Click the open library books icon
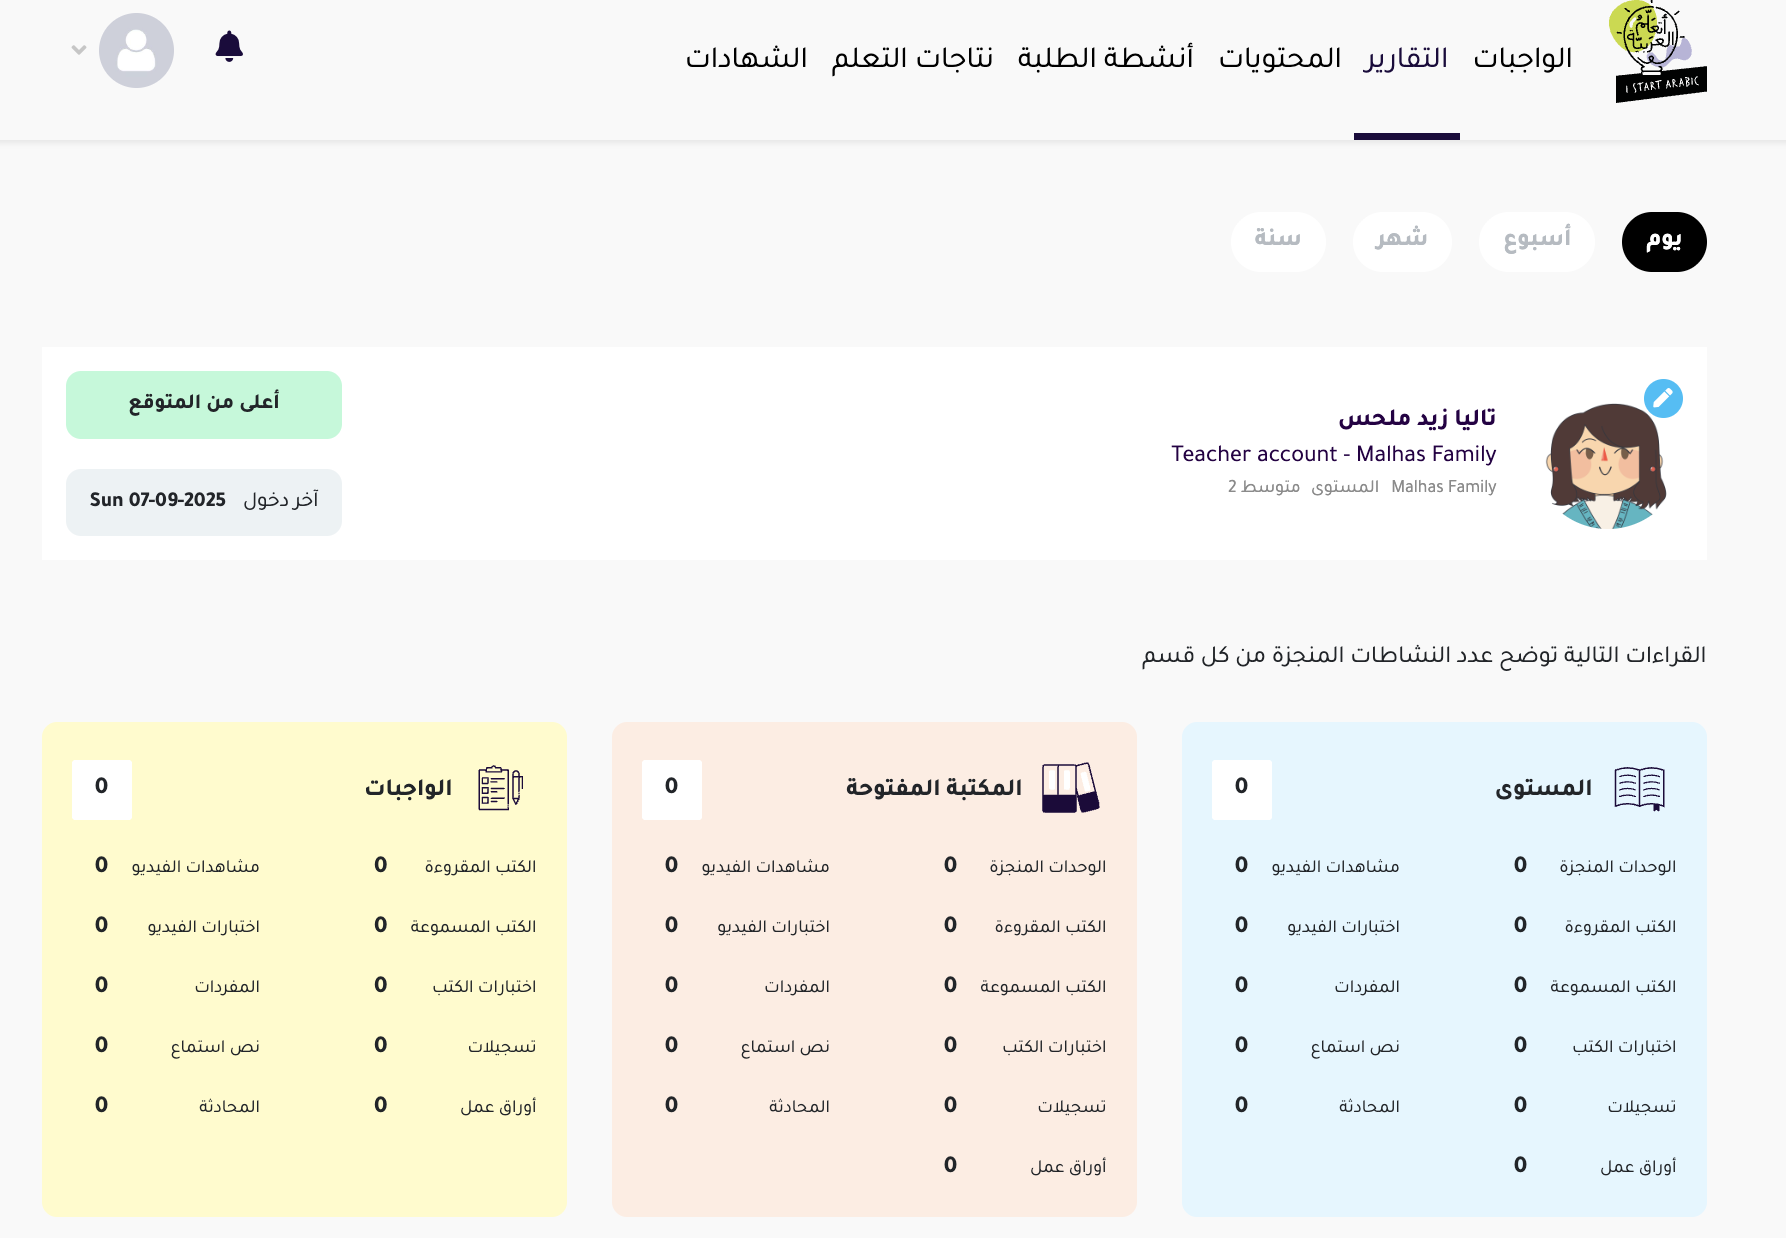The height and width of the screenshot is (1238, 1786). [1069, 788]
